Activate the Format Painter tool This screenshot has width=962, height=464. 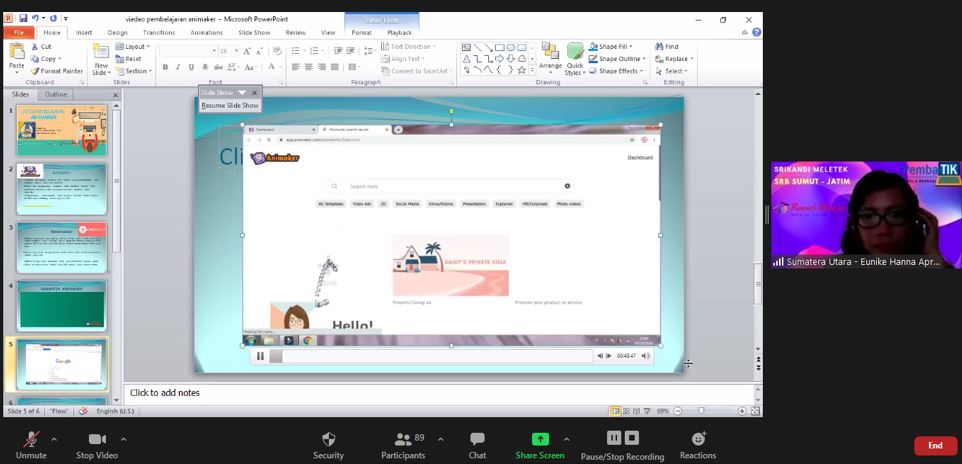pos(56,71)
